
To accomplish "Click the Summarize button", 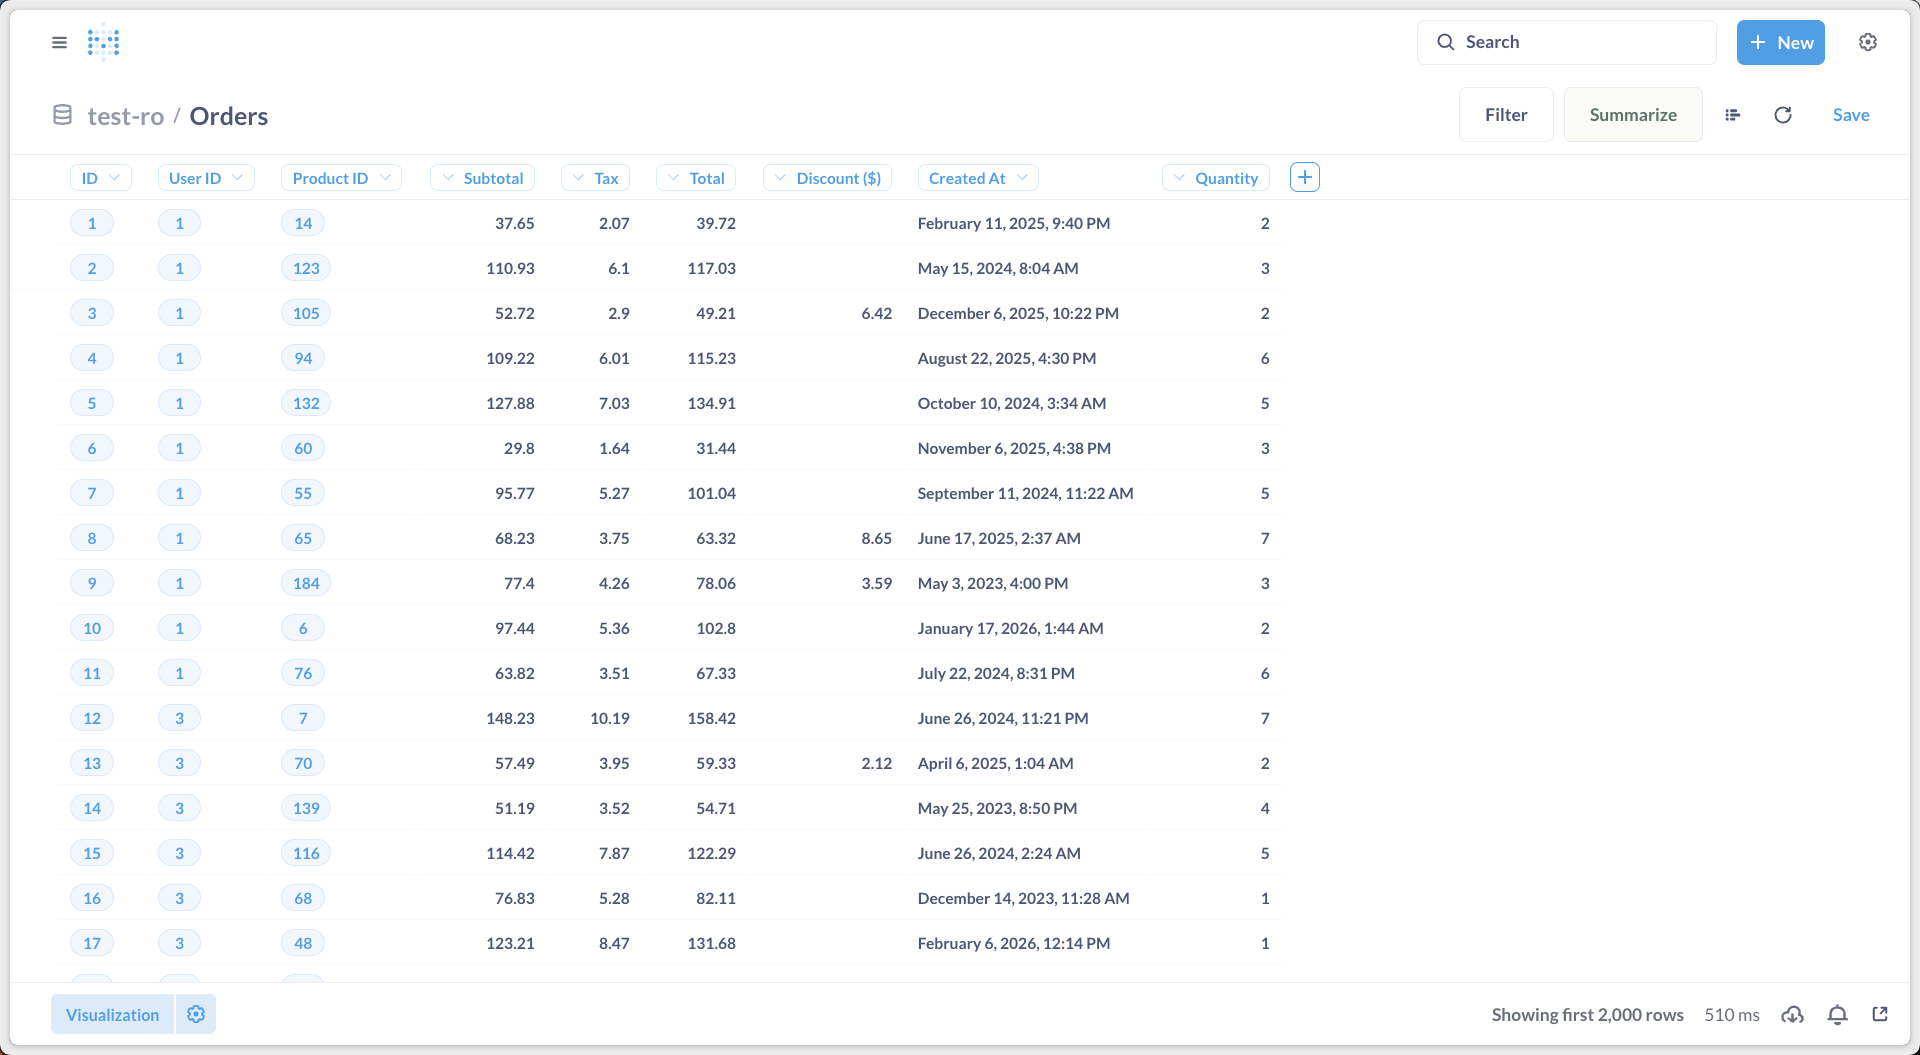I will click(1632, 115).
